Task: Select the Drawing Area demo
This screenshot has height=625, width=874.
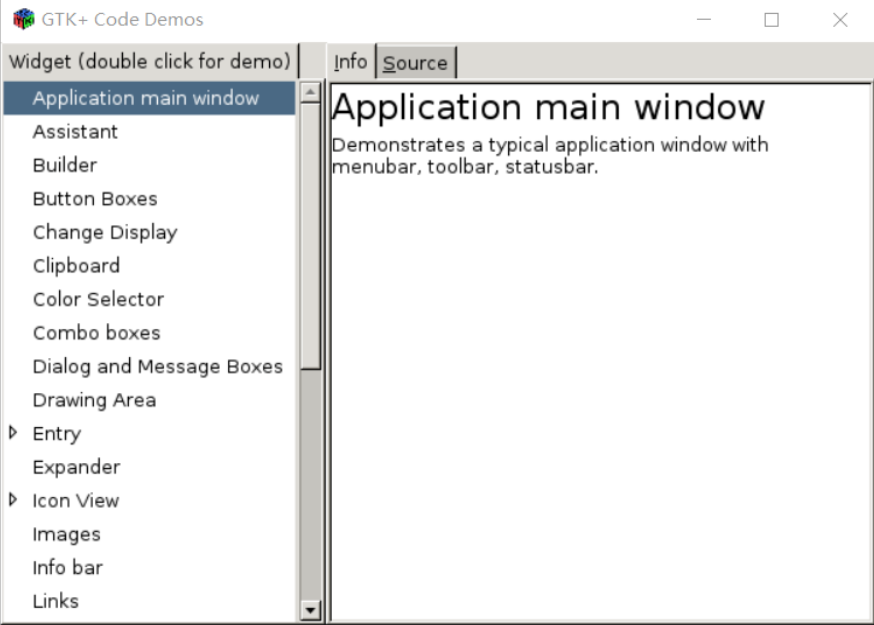Action: coord(94,400)
